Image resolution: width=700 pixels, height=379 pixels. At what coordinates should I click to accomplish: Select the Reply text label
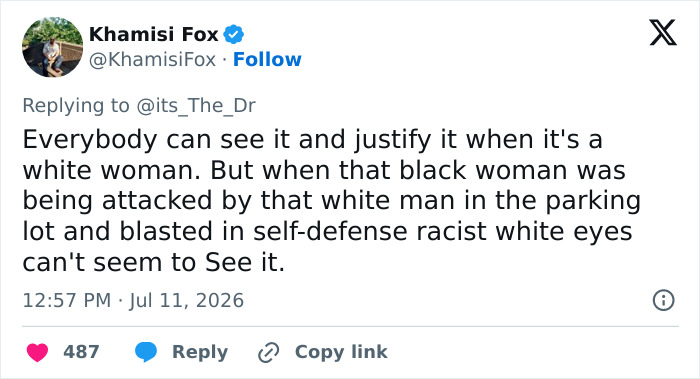pyautogui.click(x=200, y=352)
